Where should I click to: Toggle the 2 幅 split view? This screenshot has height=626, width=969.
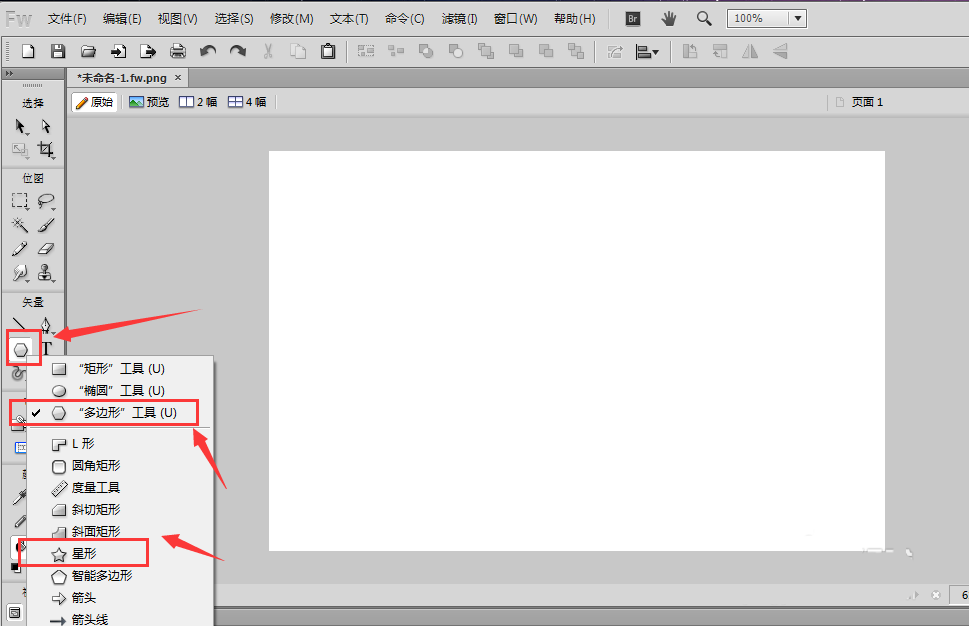198,102
